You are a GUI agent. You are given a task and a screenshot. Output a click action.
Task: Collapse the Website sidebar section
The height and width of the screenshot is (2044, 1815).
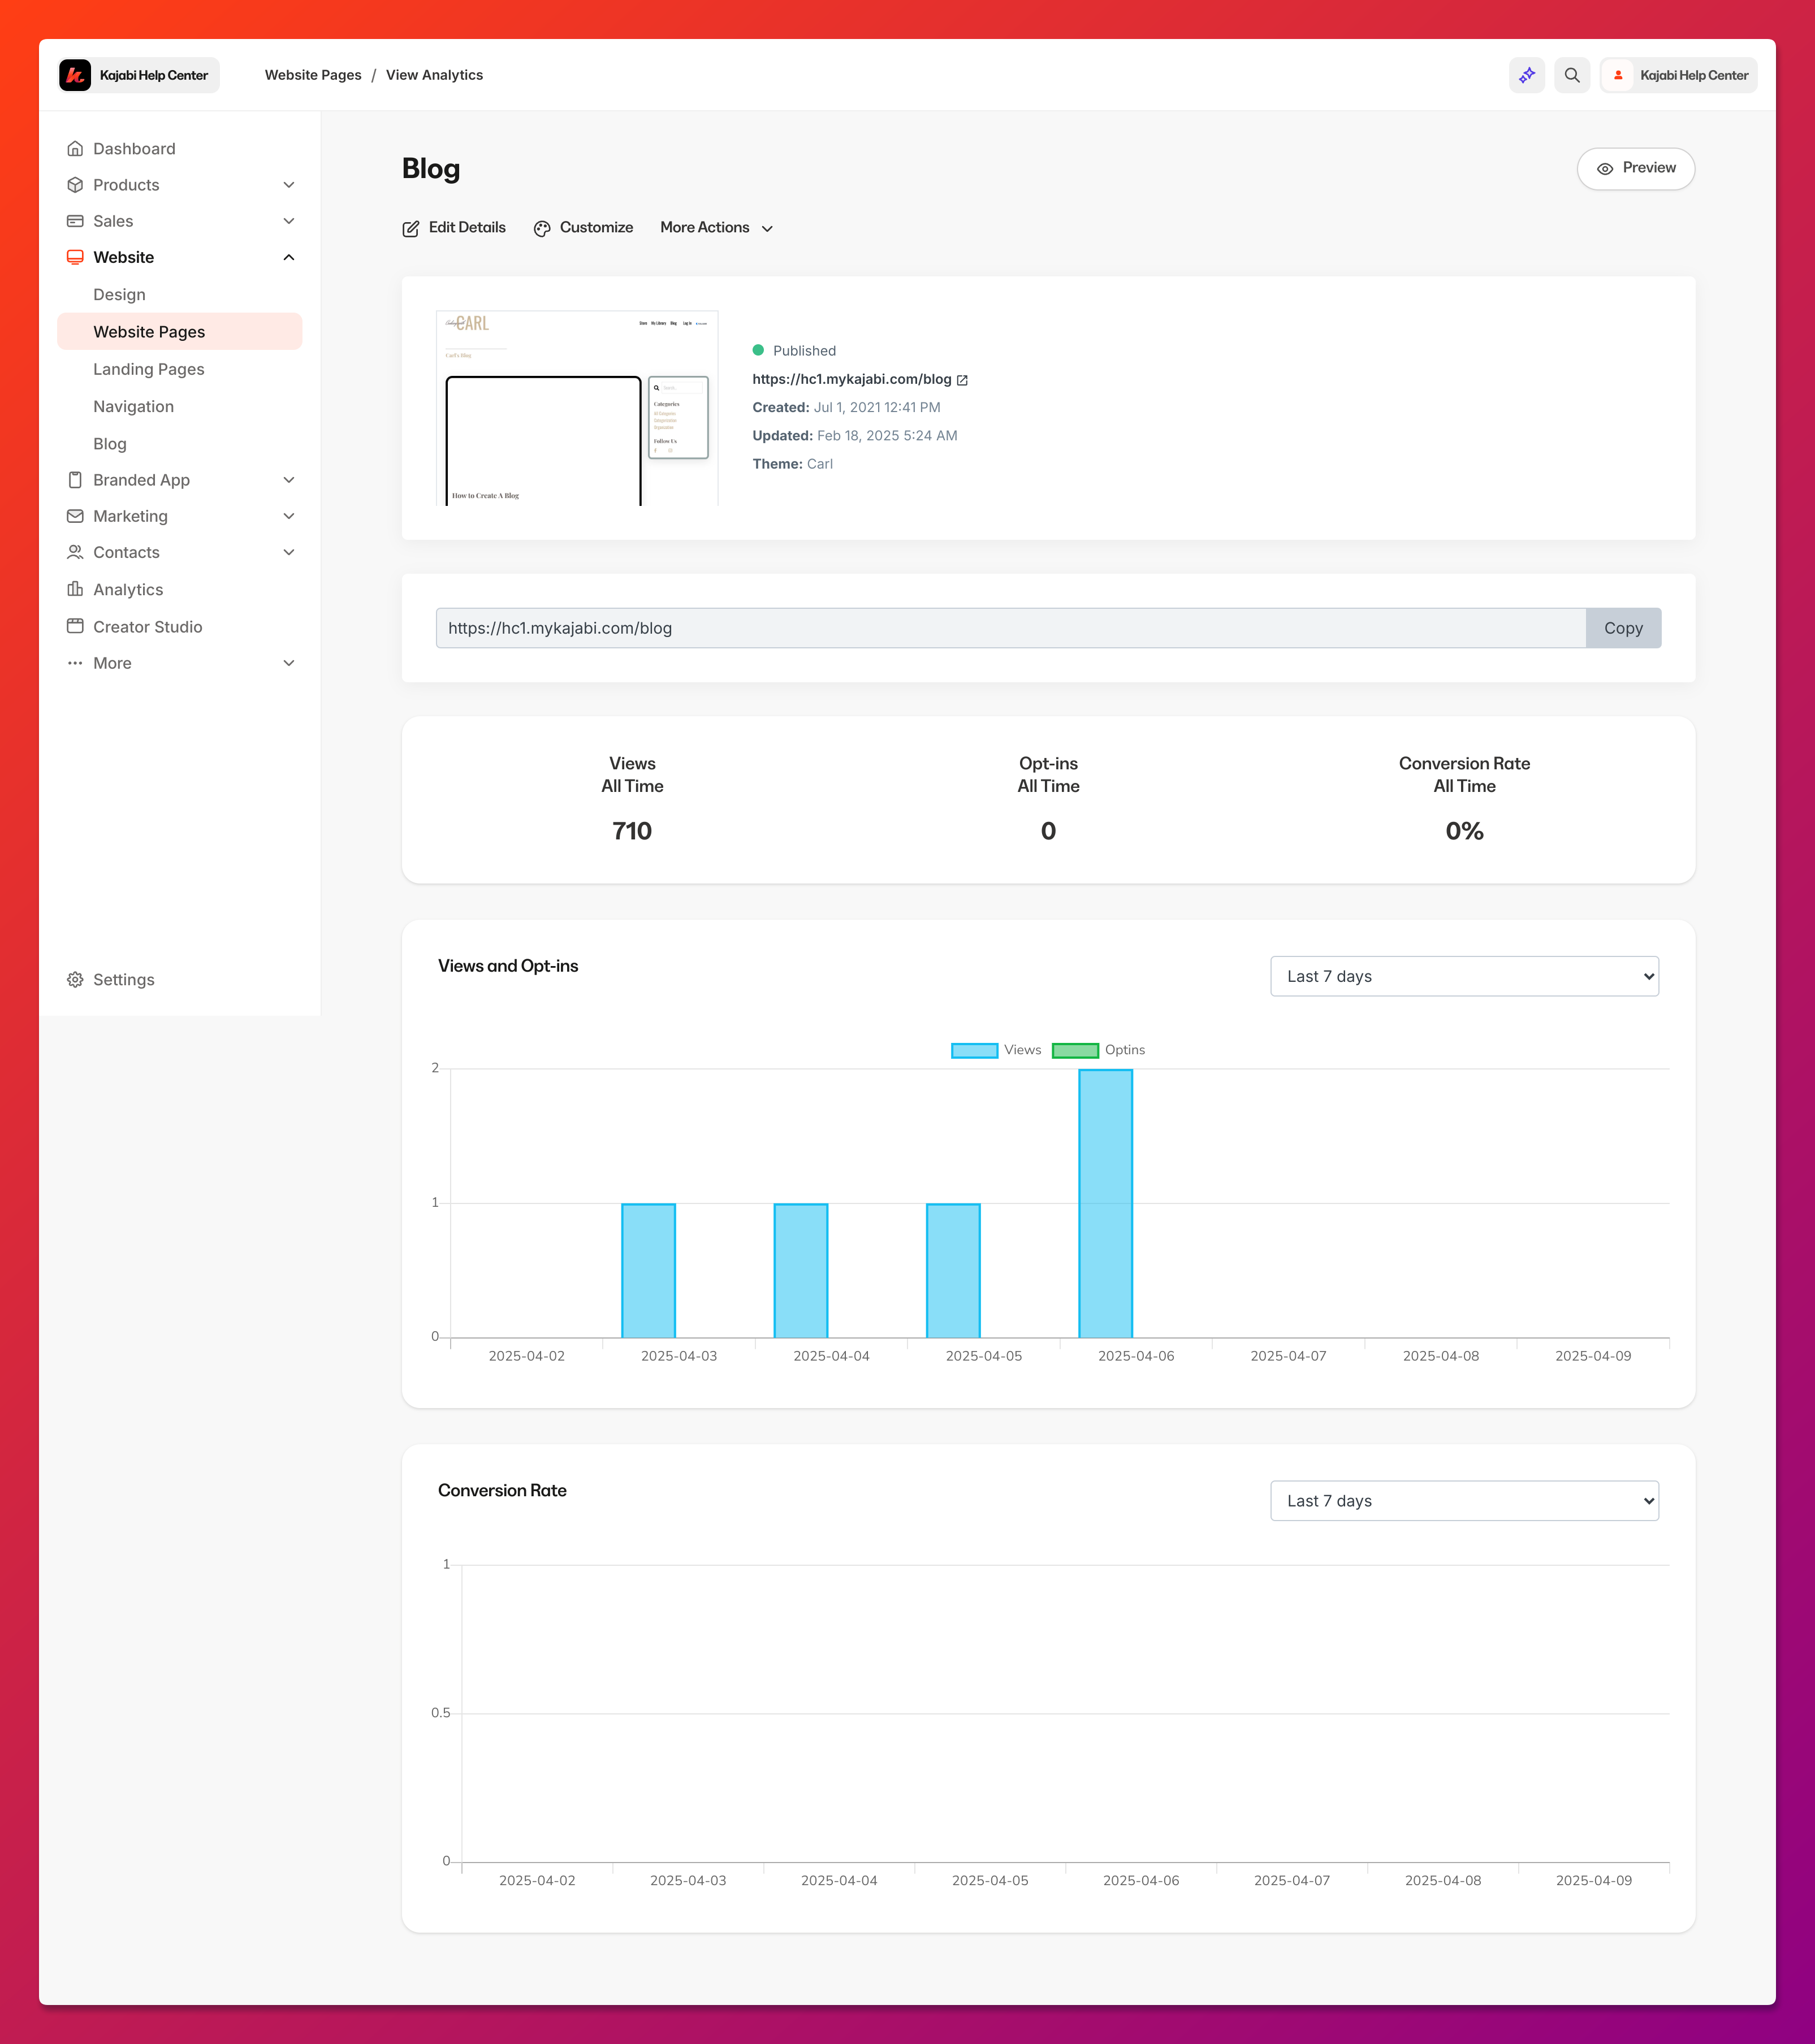click(289, 258)
